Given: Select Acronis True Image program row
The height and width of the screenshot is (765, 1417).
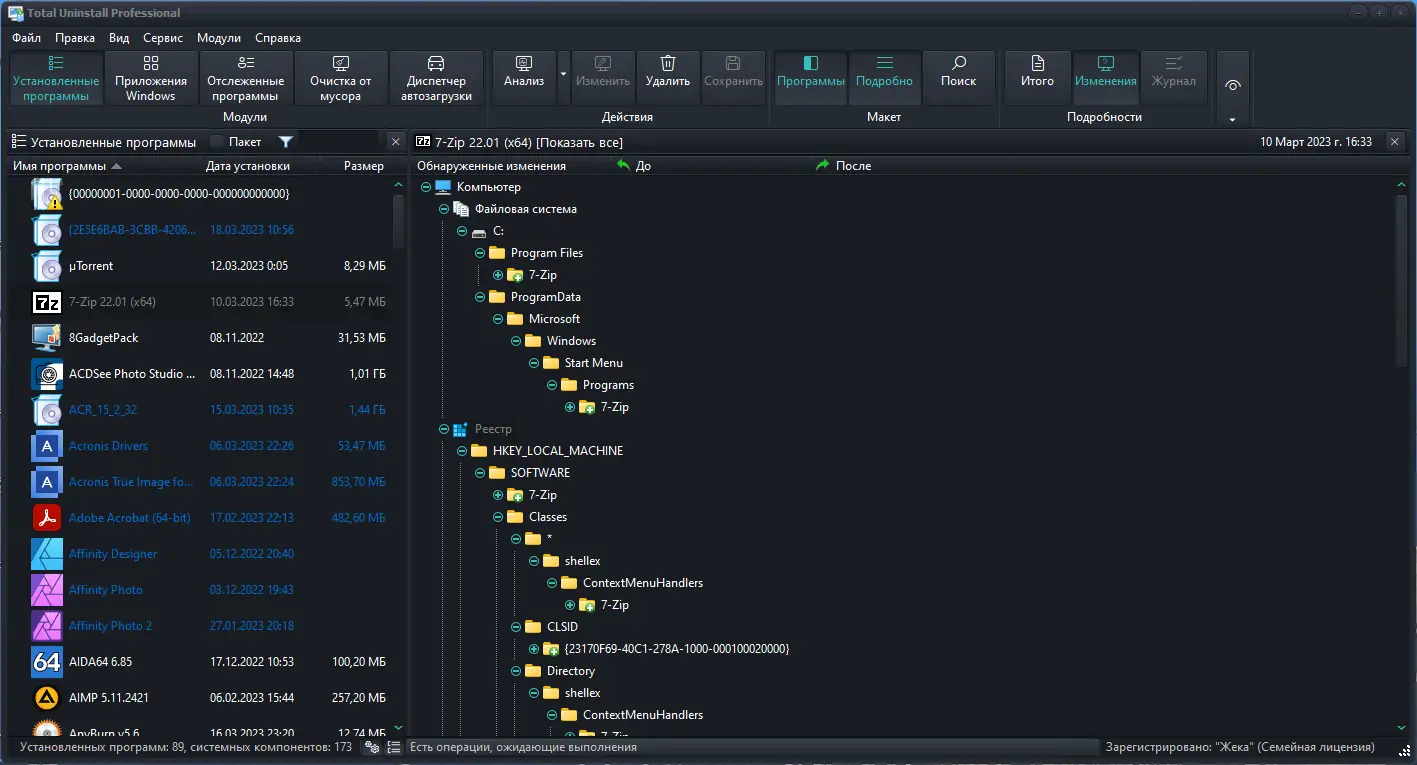Looking at the screenshot, I should click(x=200, y=482).
